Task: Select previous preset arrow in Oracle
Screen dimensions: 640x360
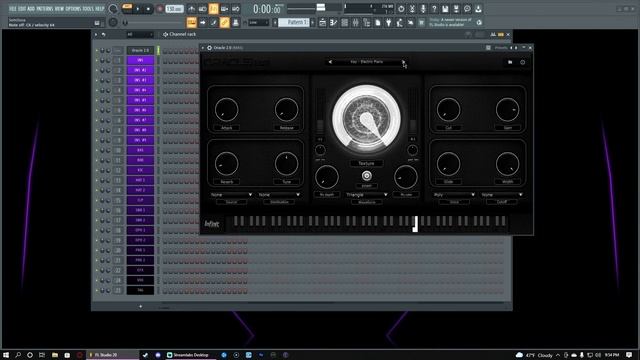Action: (x=330, y=62)
